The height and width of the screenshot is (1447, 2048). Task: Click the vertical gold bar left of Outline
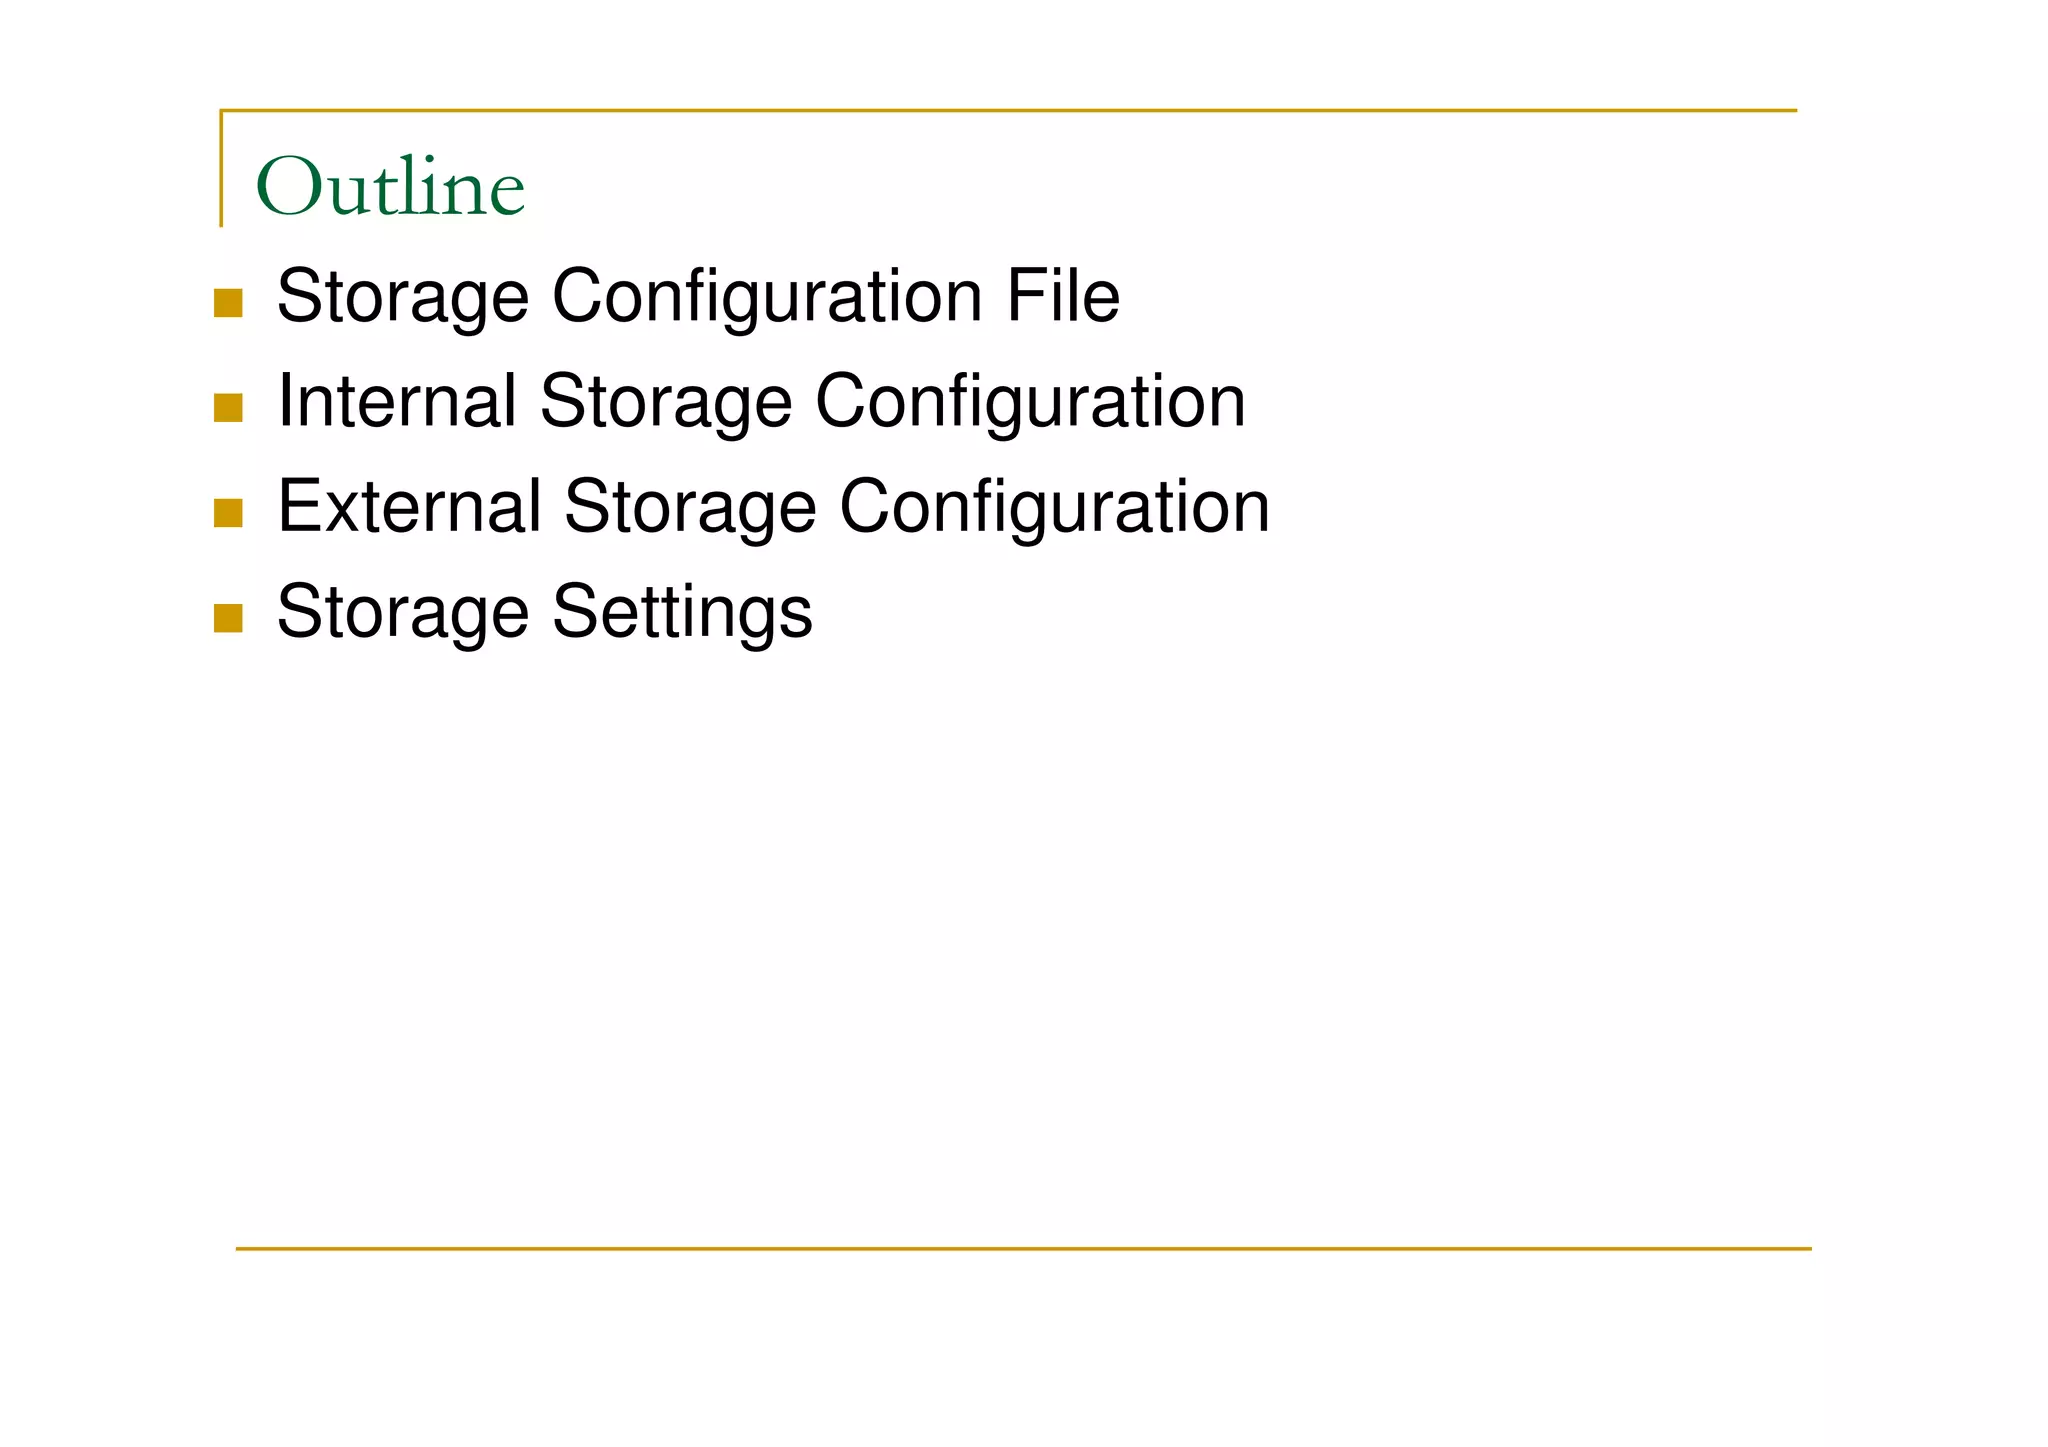click(221, 168)
